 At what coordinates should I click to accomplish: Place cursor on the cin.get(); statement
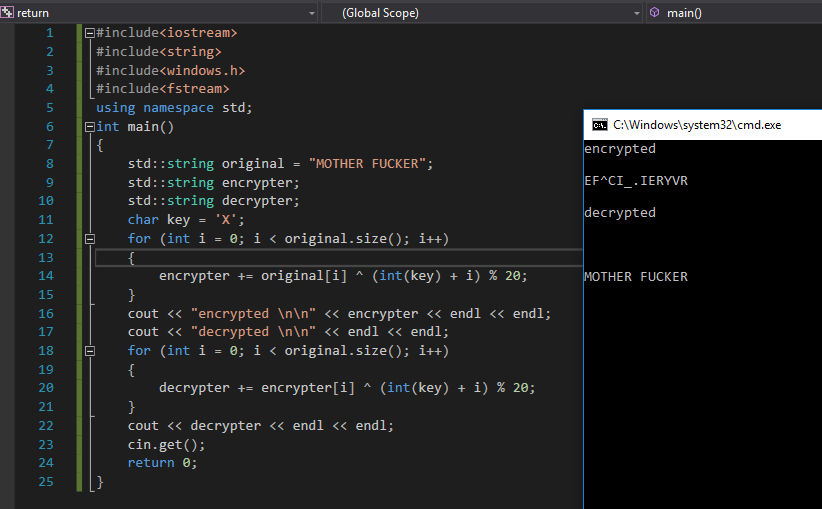click(x=166, y=444)
